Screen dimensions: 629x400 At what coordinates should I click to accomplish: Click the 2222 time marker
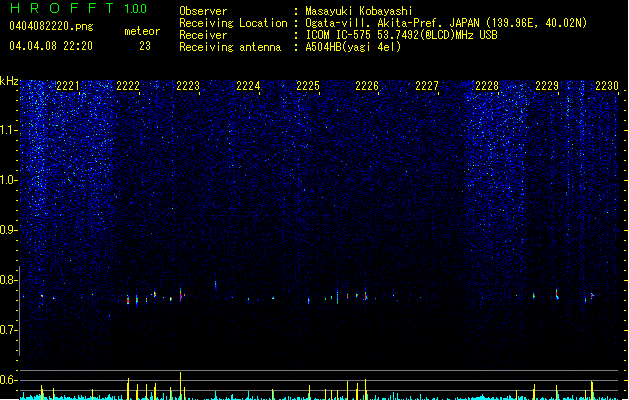click(x=128, y=86)
